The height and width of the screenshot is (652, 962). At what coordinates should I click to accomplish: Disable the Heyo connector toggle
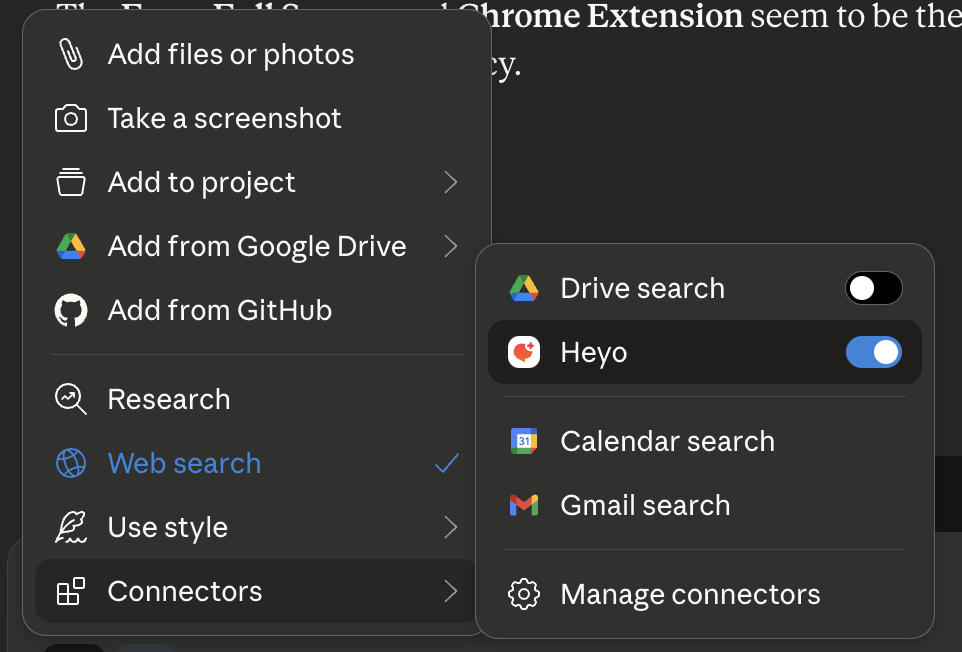click(x=874, y=352)
